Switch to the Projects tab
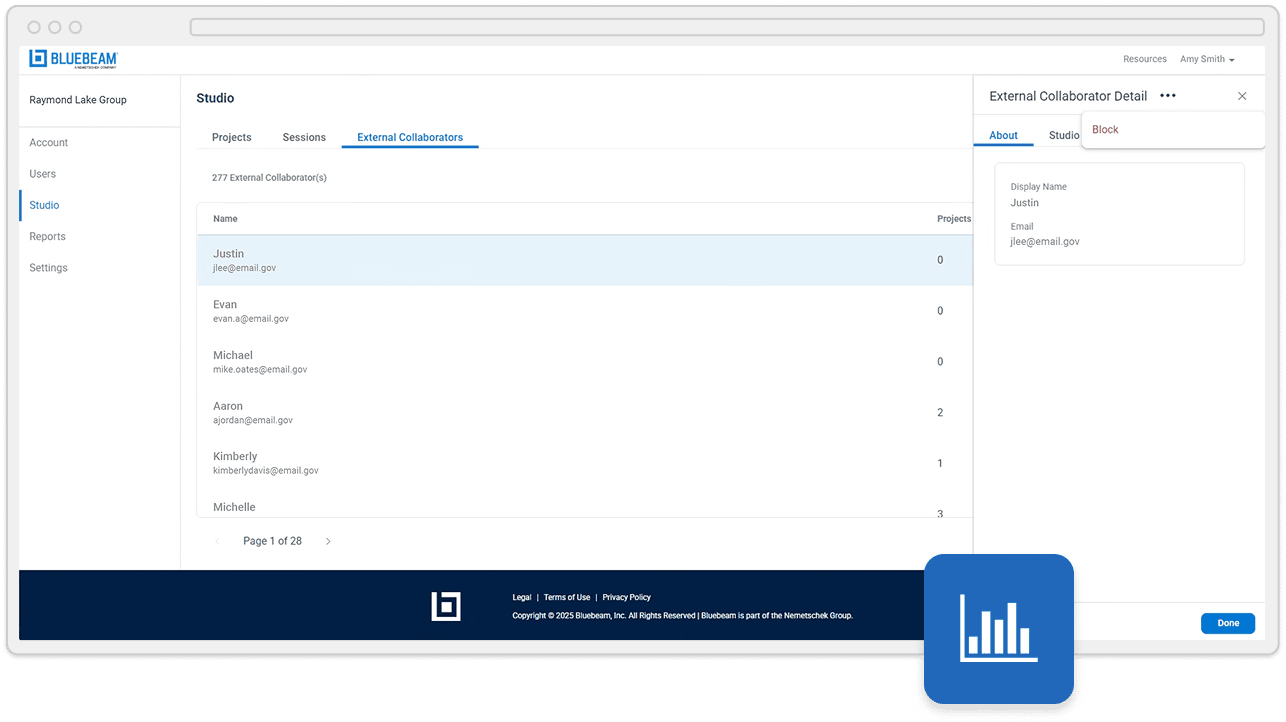Viewport: 1286px width, 722px height. tap(231, 137)
